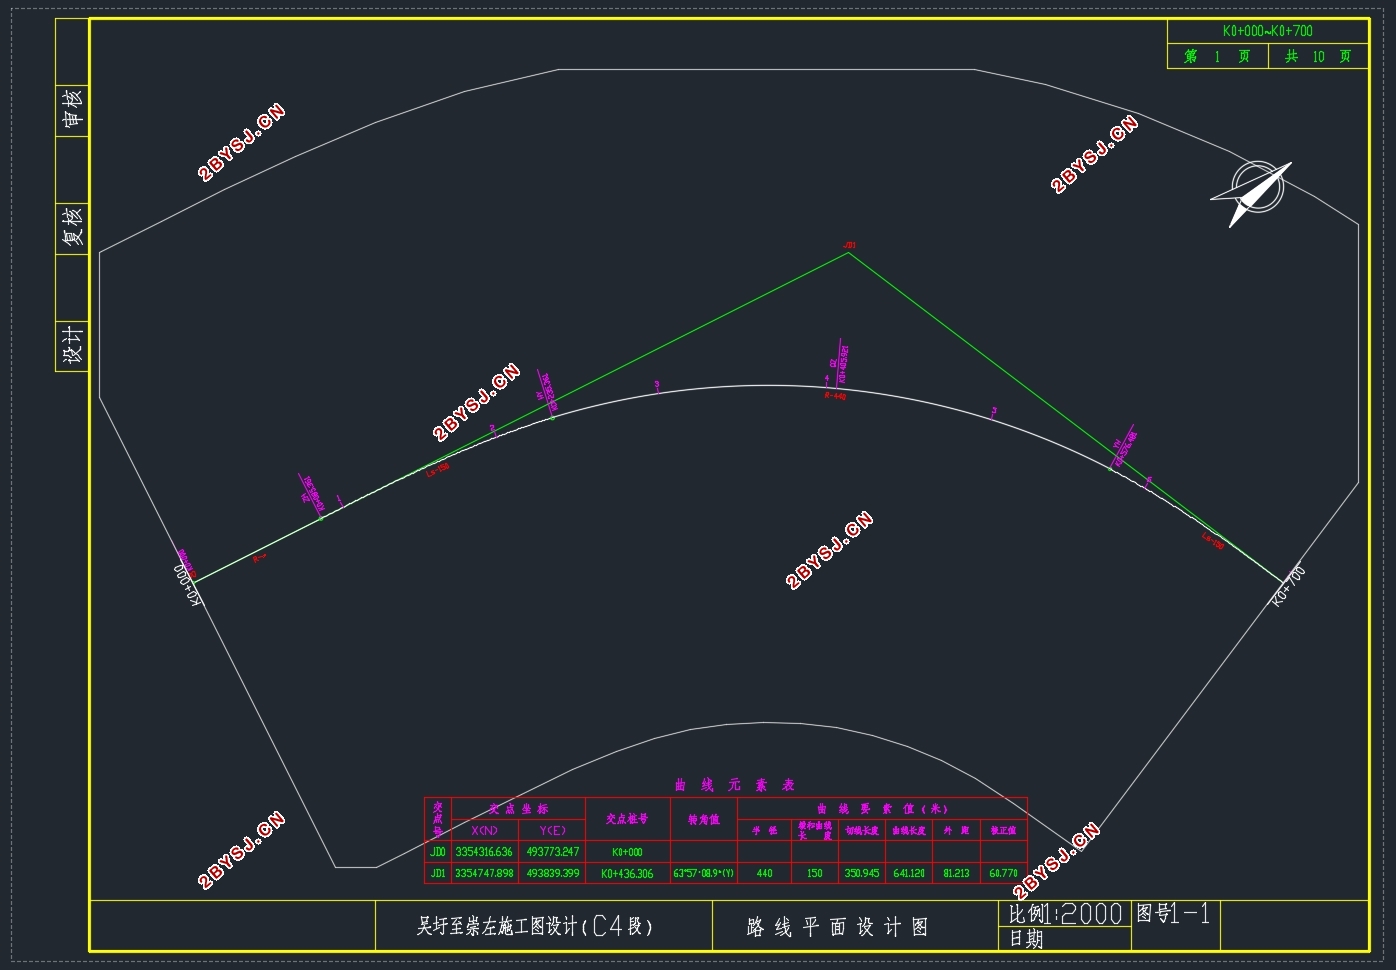The image size is (1396, 970).
Task: Select coordinate value '3354316.636'
Action: [x=484, y=852]
